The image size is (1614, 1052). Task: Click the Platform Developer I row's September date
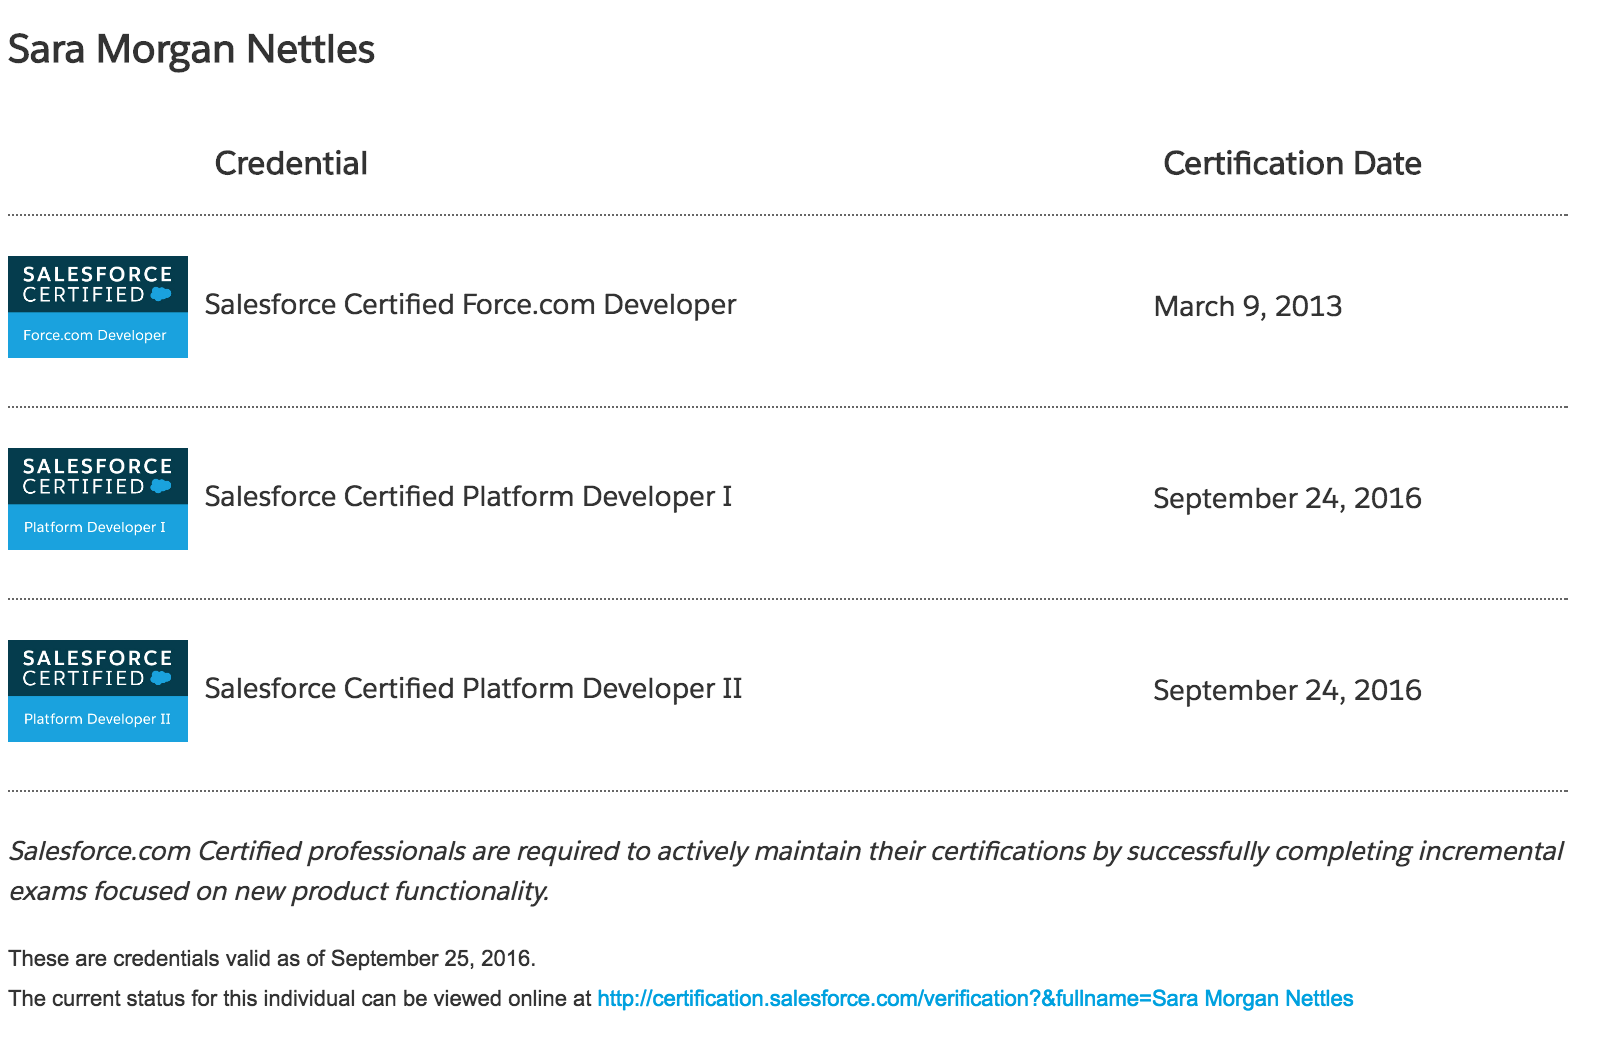point(1287,498)
